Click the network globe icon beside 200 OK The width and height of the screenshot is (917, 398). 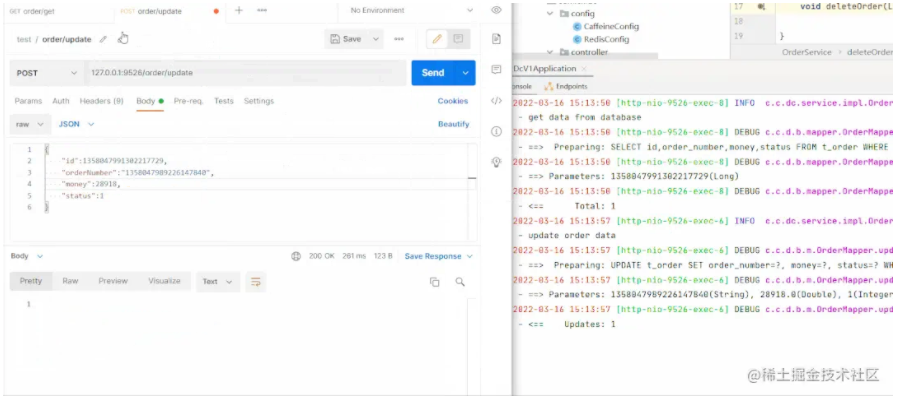tap(296, 256)
